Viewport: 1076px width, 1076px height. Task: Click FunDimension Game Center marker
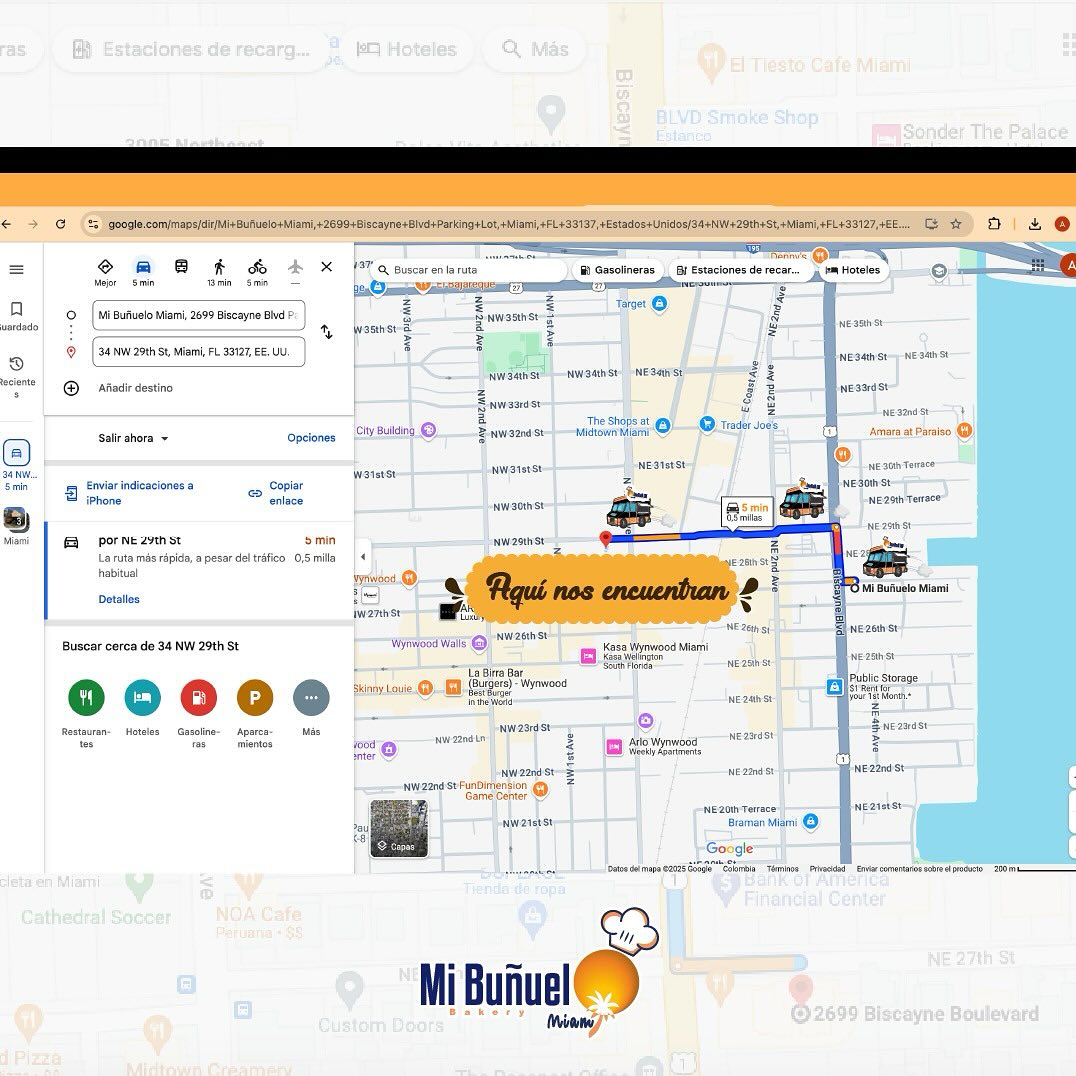pyautogui.click(x=540, y=789)
